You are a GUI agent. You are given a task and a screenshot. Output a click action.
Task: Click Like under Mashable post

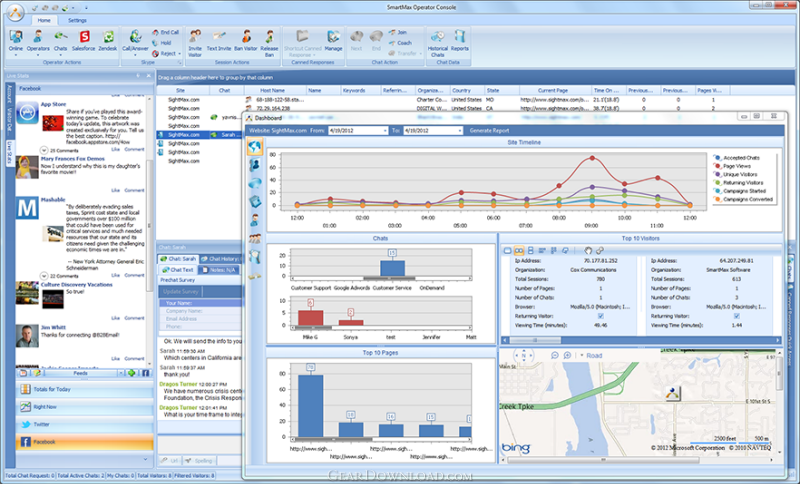(x=115, y=275)
